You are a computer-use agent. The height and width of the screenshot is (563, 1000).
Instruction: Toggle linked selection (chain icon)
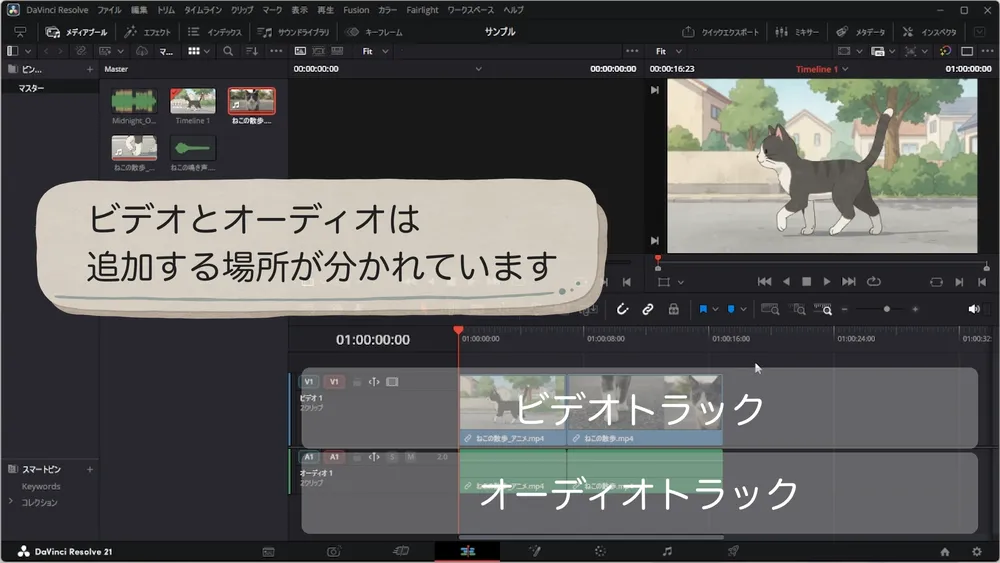pos(647,309)
